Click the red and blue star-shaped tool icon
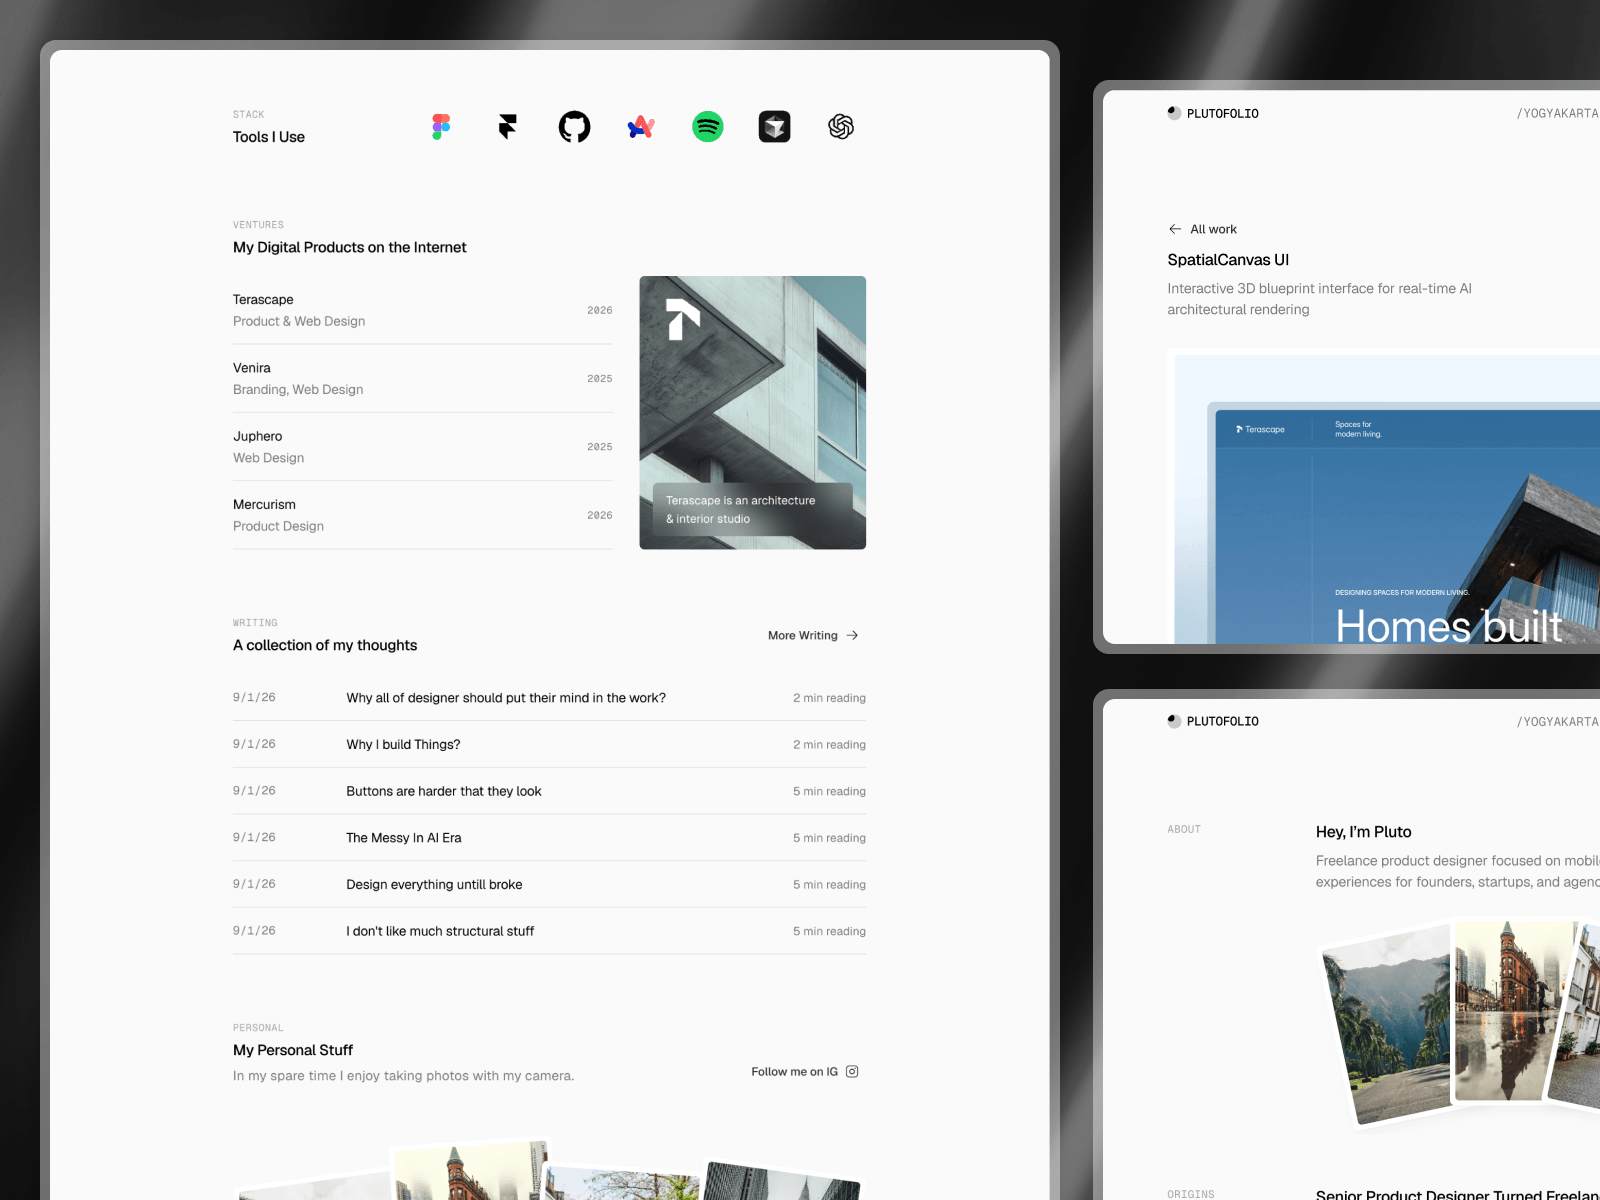Image resolution: width=1600 pixels, height=1200 pixels. (641, 127)
